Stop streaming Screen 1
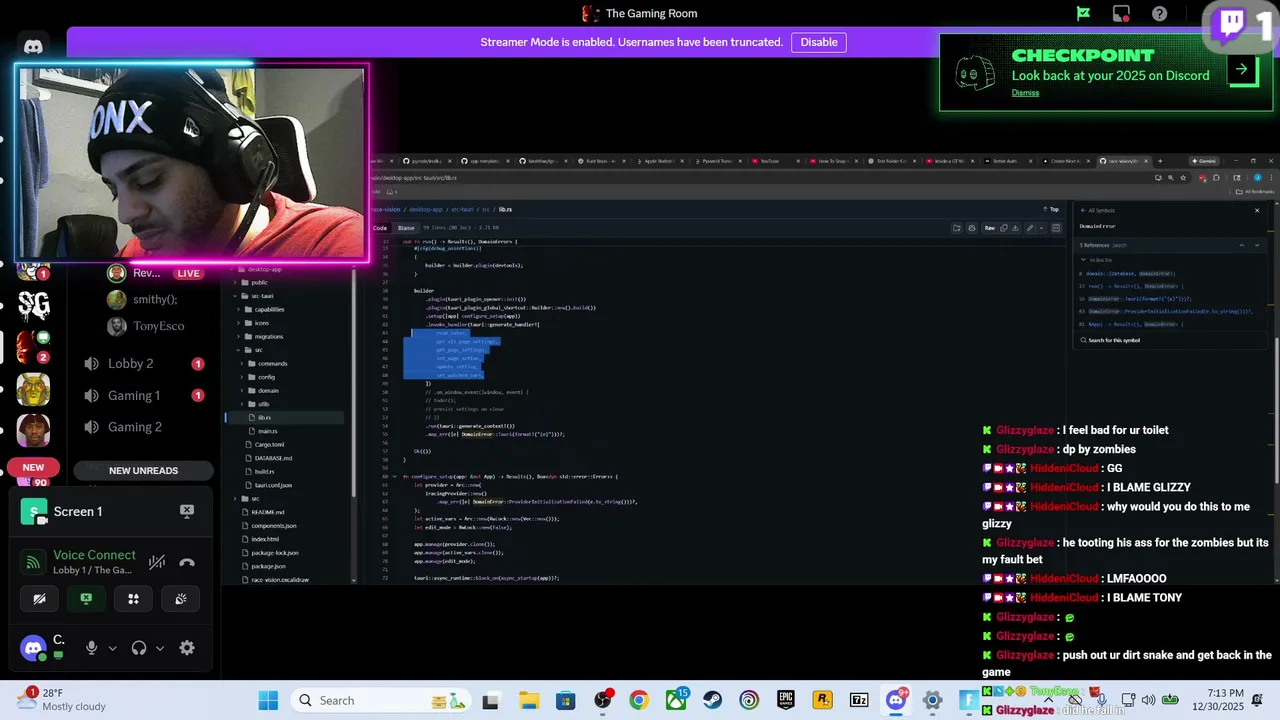 (x=186, y=511)
